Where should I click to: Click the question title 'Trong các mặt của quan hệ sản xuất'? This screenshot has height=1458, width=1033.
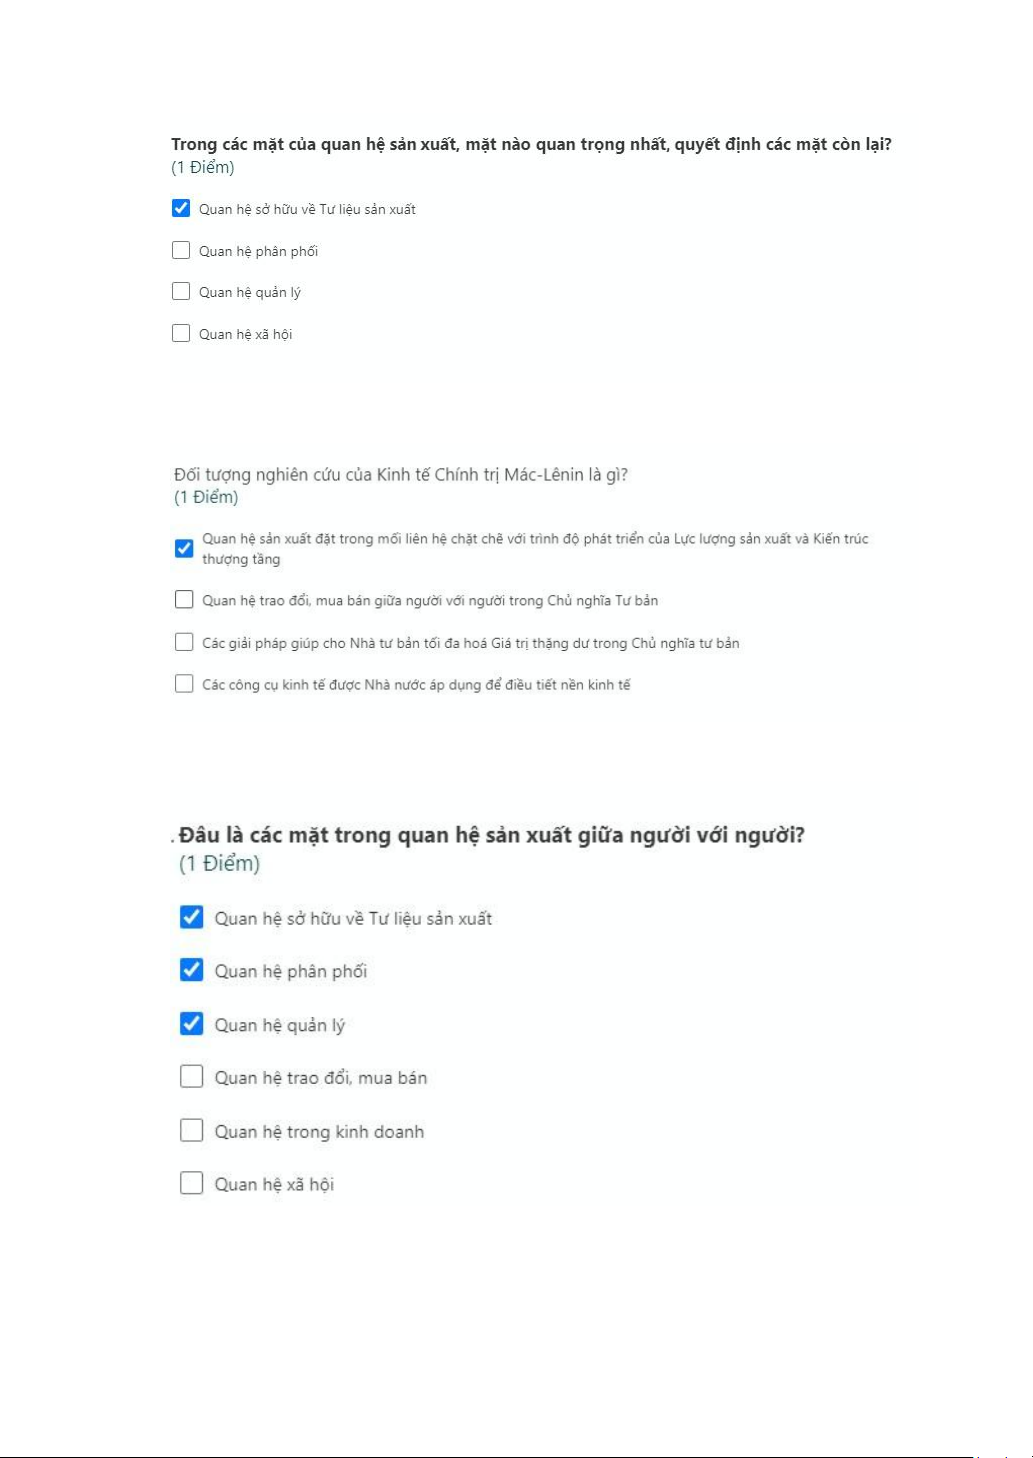coord(531,144)
